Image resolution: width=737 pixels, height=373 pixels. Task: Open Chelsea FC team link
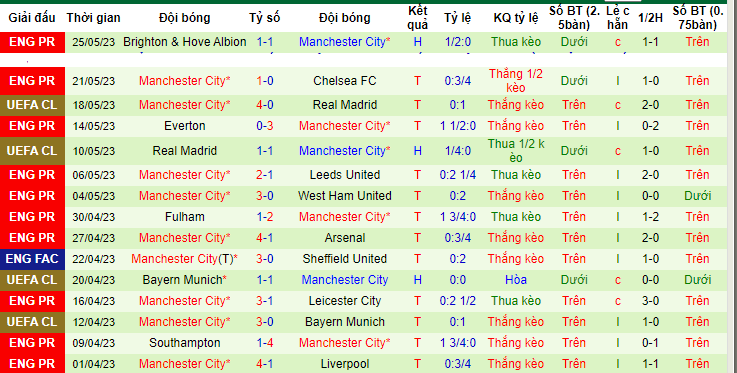click(x=345, y=81)
